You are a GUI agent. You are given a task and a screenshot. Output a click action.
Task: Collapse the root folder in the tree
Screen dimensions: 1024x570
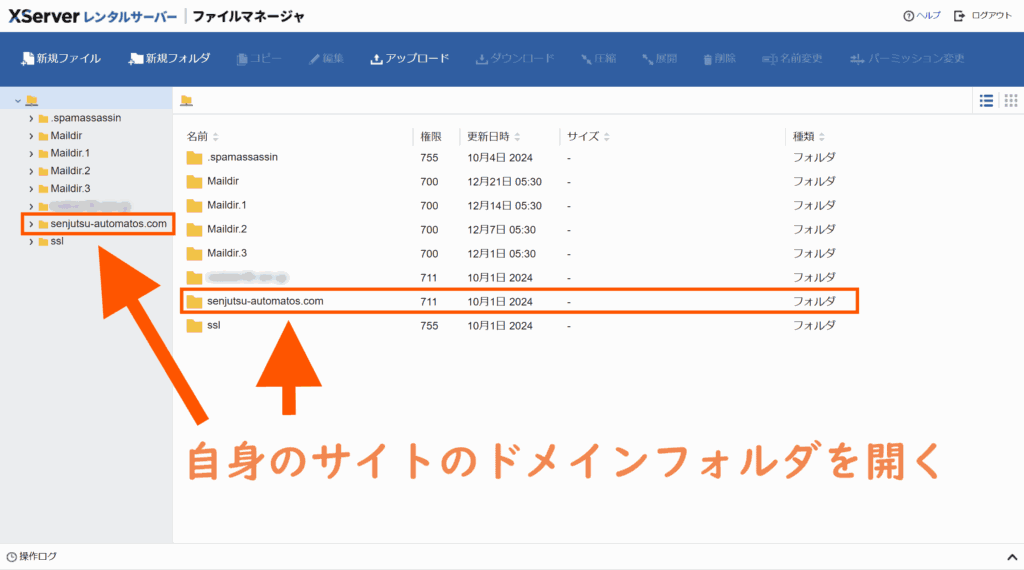click(x=17, y=100)
